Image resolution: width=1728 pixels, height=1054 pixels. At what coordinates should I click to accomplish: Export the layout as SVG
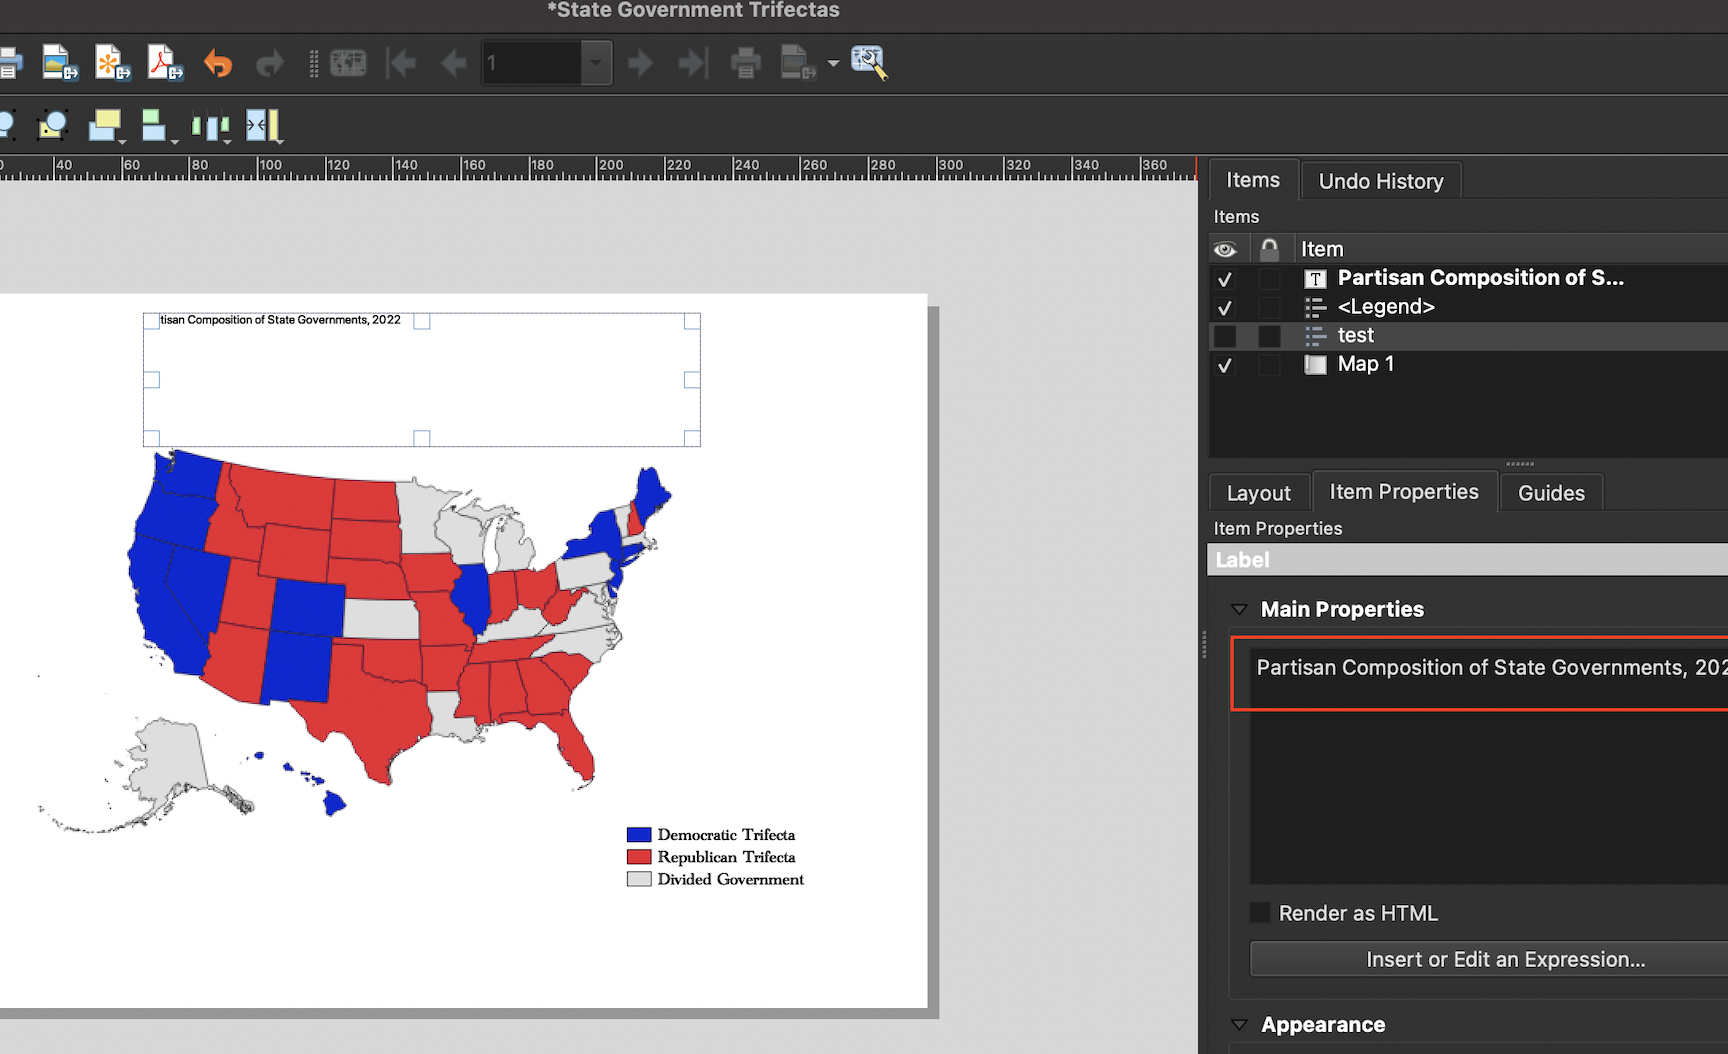point(111,62)
